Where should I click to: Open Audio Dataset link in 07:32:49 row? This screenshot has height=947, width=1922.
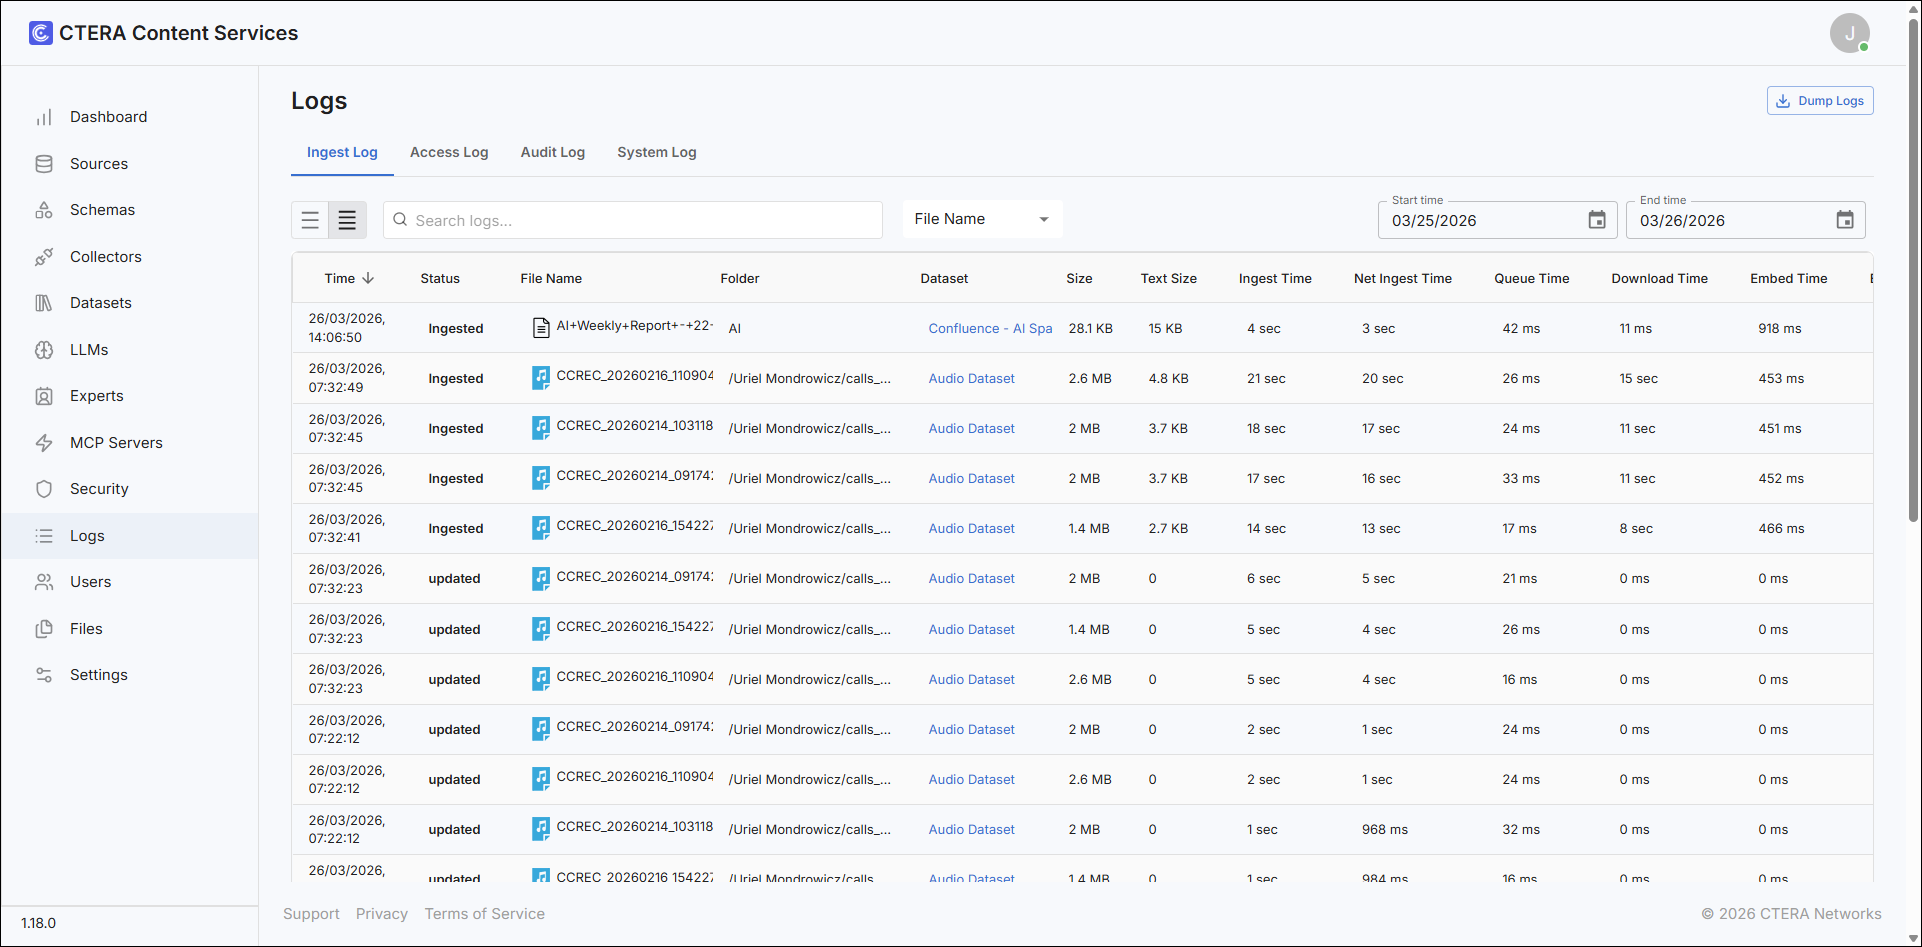tap(971, 378)
